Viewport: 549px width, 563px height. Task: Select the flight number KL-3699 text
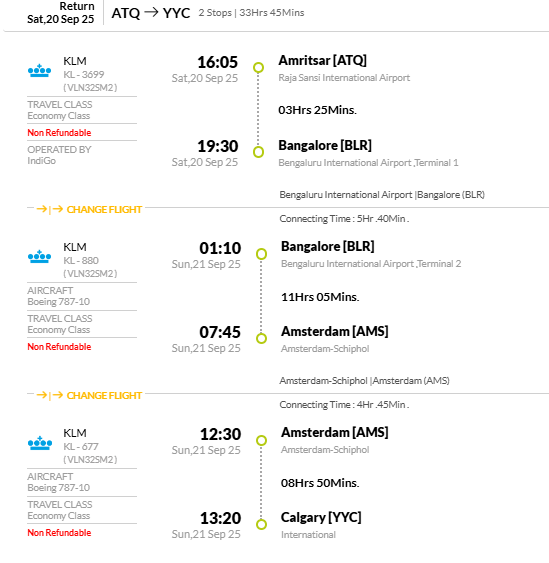pyautogui.click(x=84, y=75)
